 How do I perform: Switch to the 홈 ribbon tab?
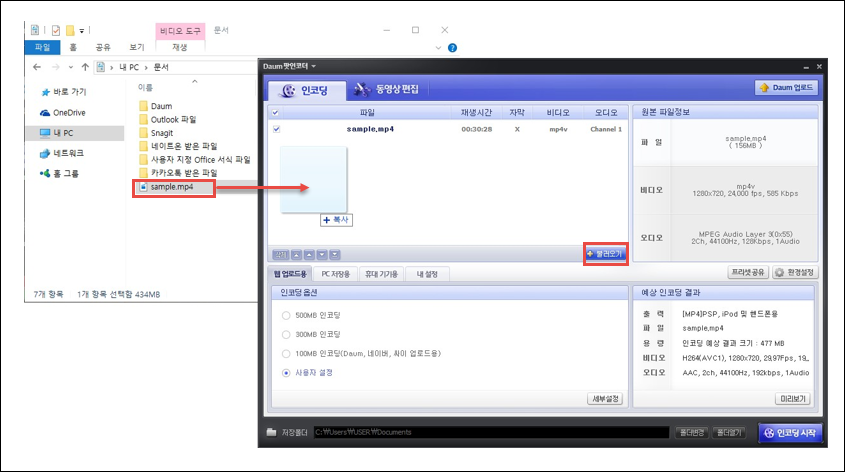tap(73, 47)
